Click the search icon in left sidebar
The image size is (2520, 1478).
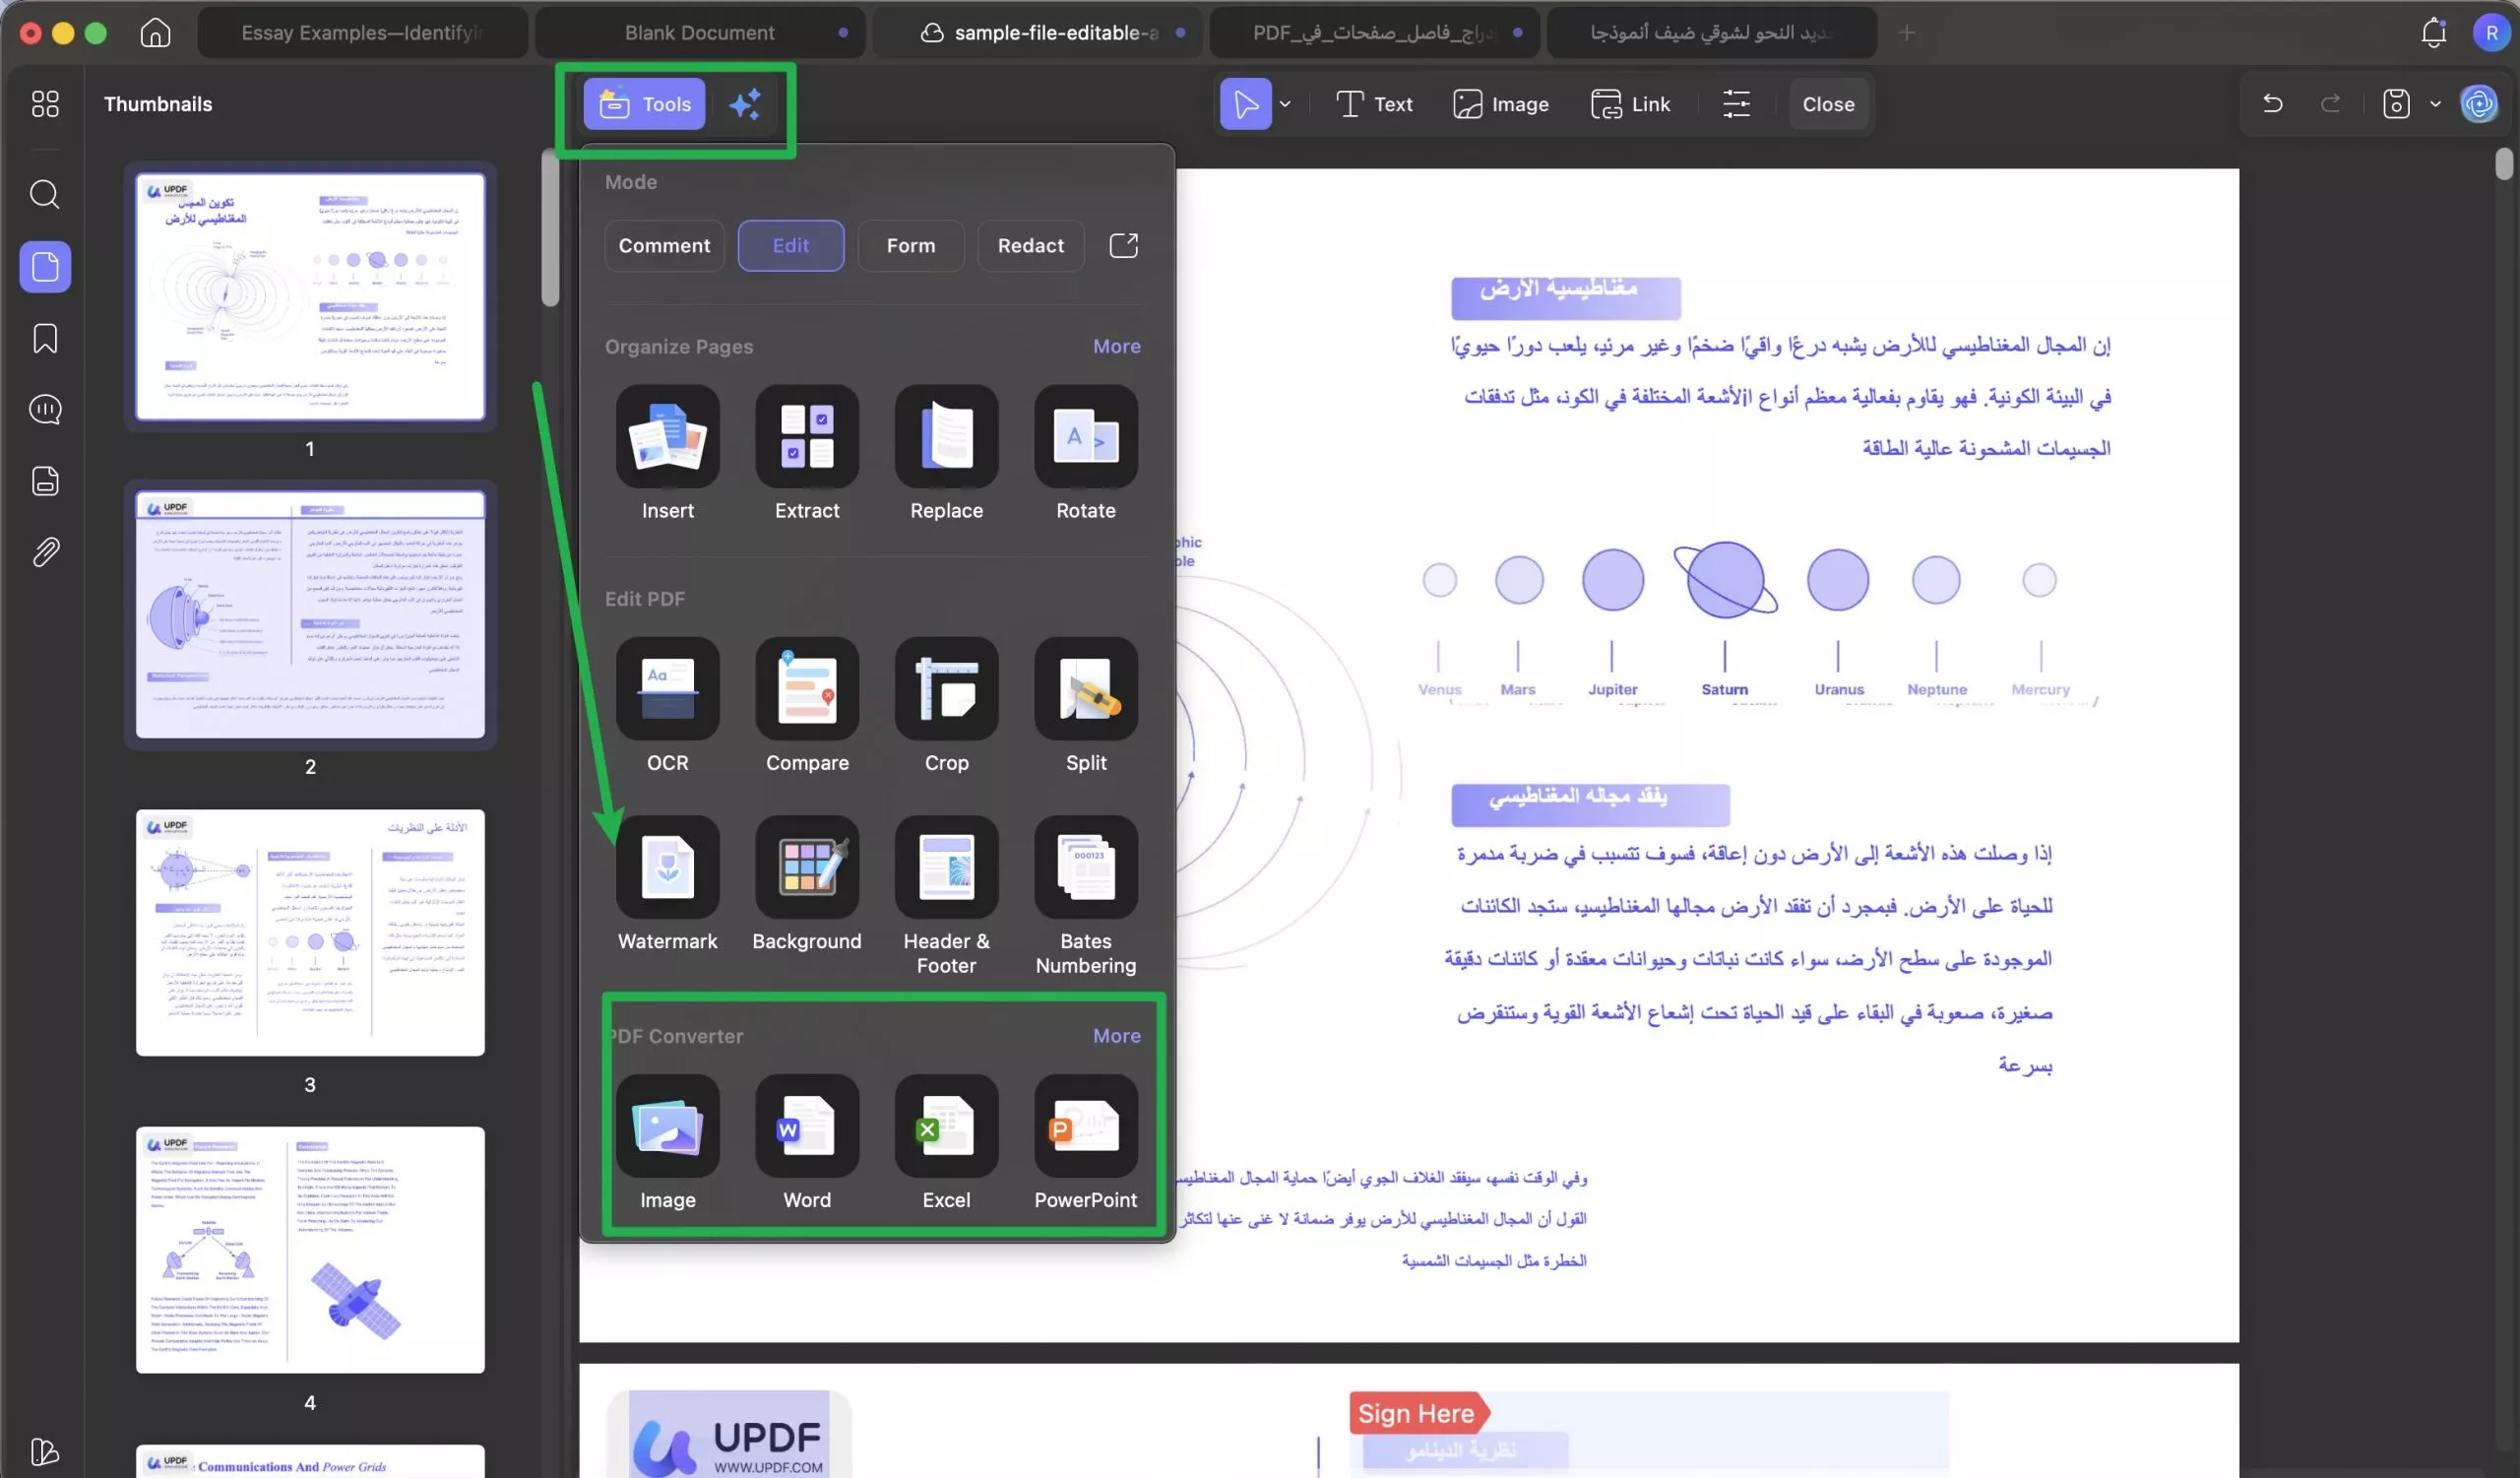(45, 194)
